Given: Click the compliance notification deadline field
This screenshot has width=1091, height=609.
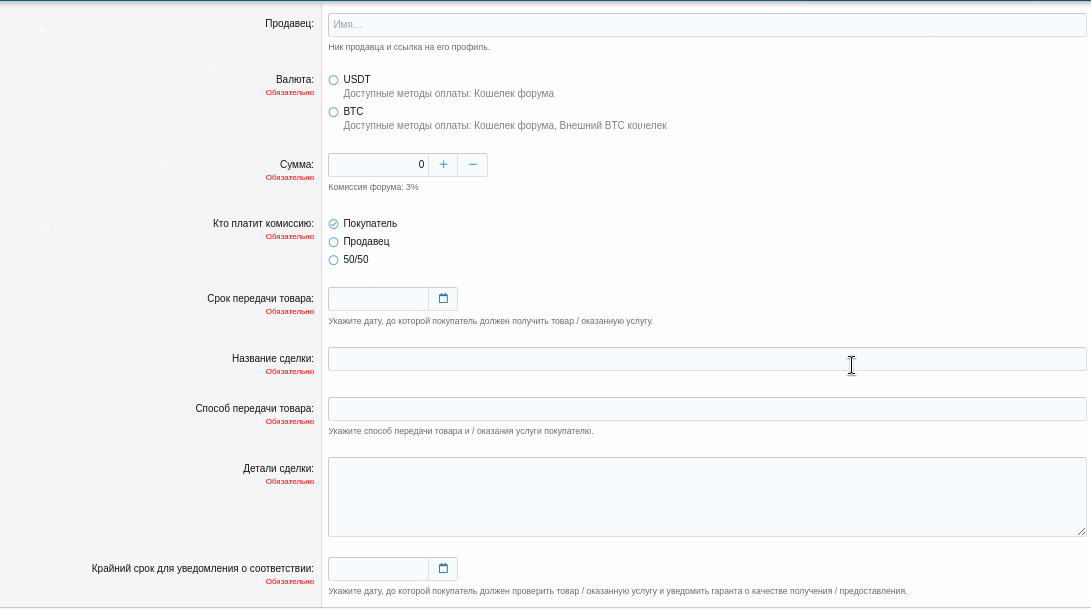Looking at the screenshot, I should [x=378, y=569].
